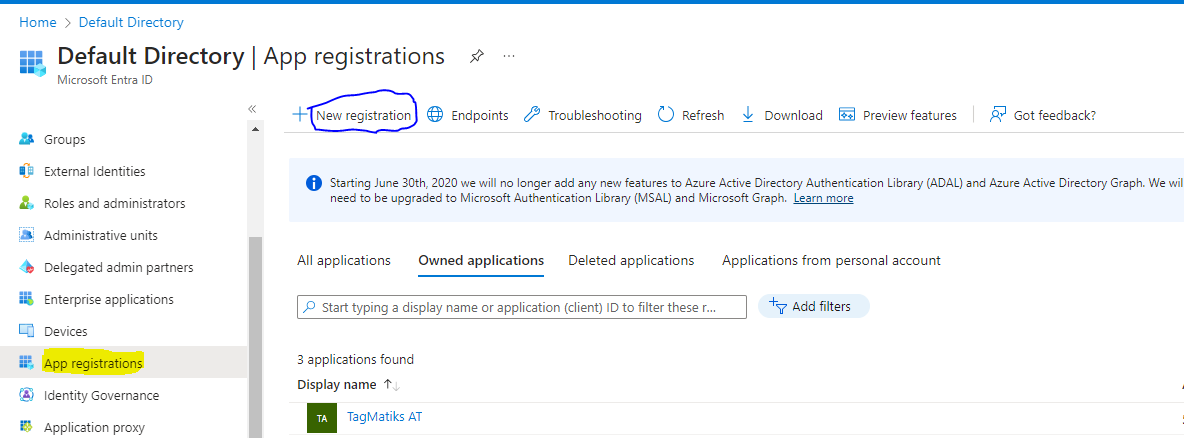This screenshot has height=438, width=1184.
Task: Pin the App registrations page
Action: tap(477, 57)
